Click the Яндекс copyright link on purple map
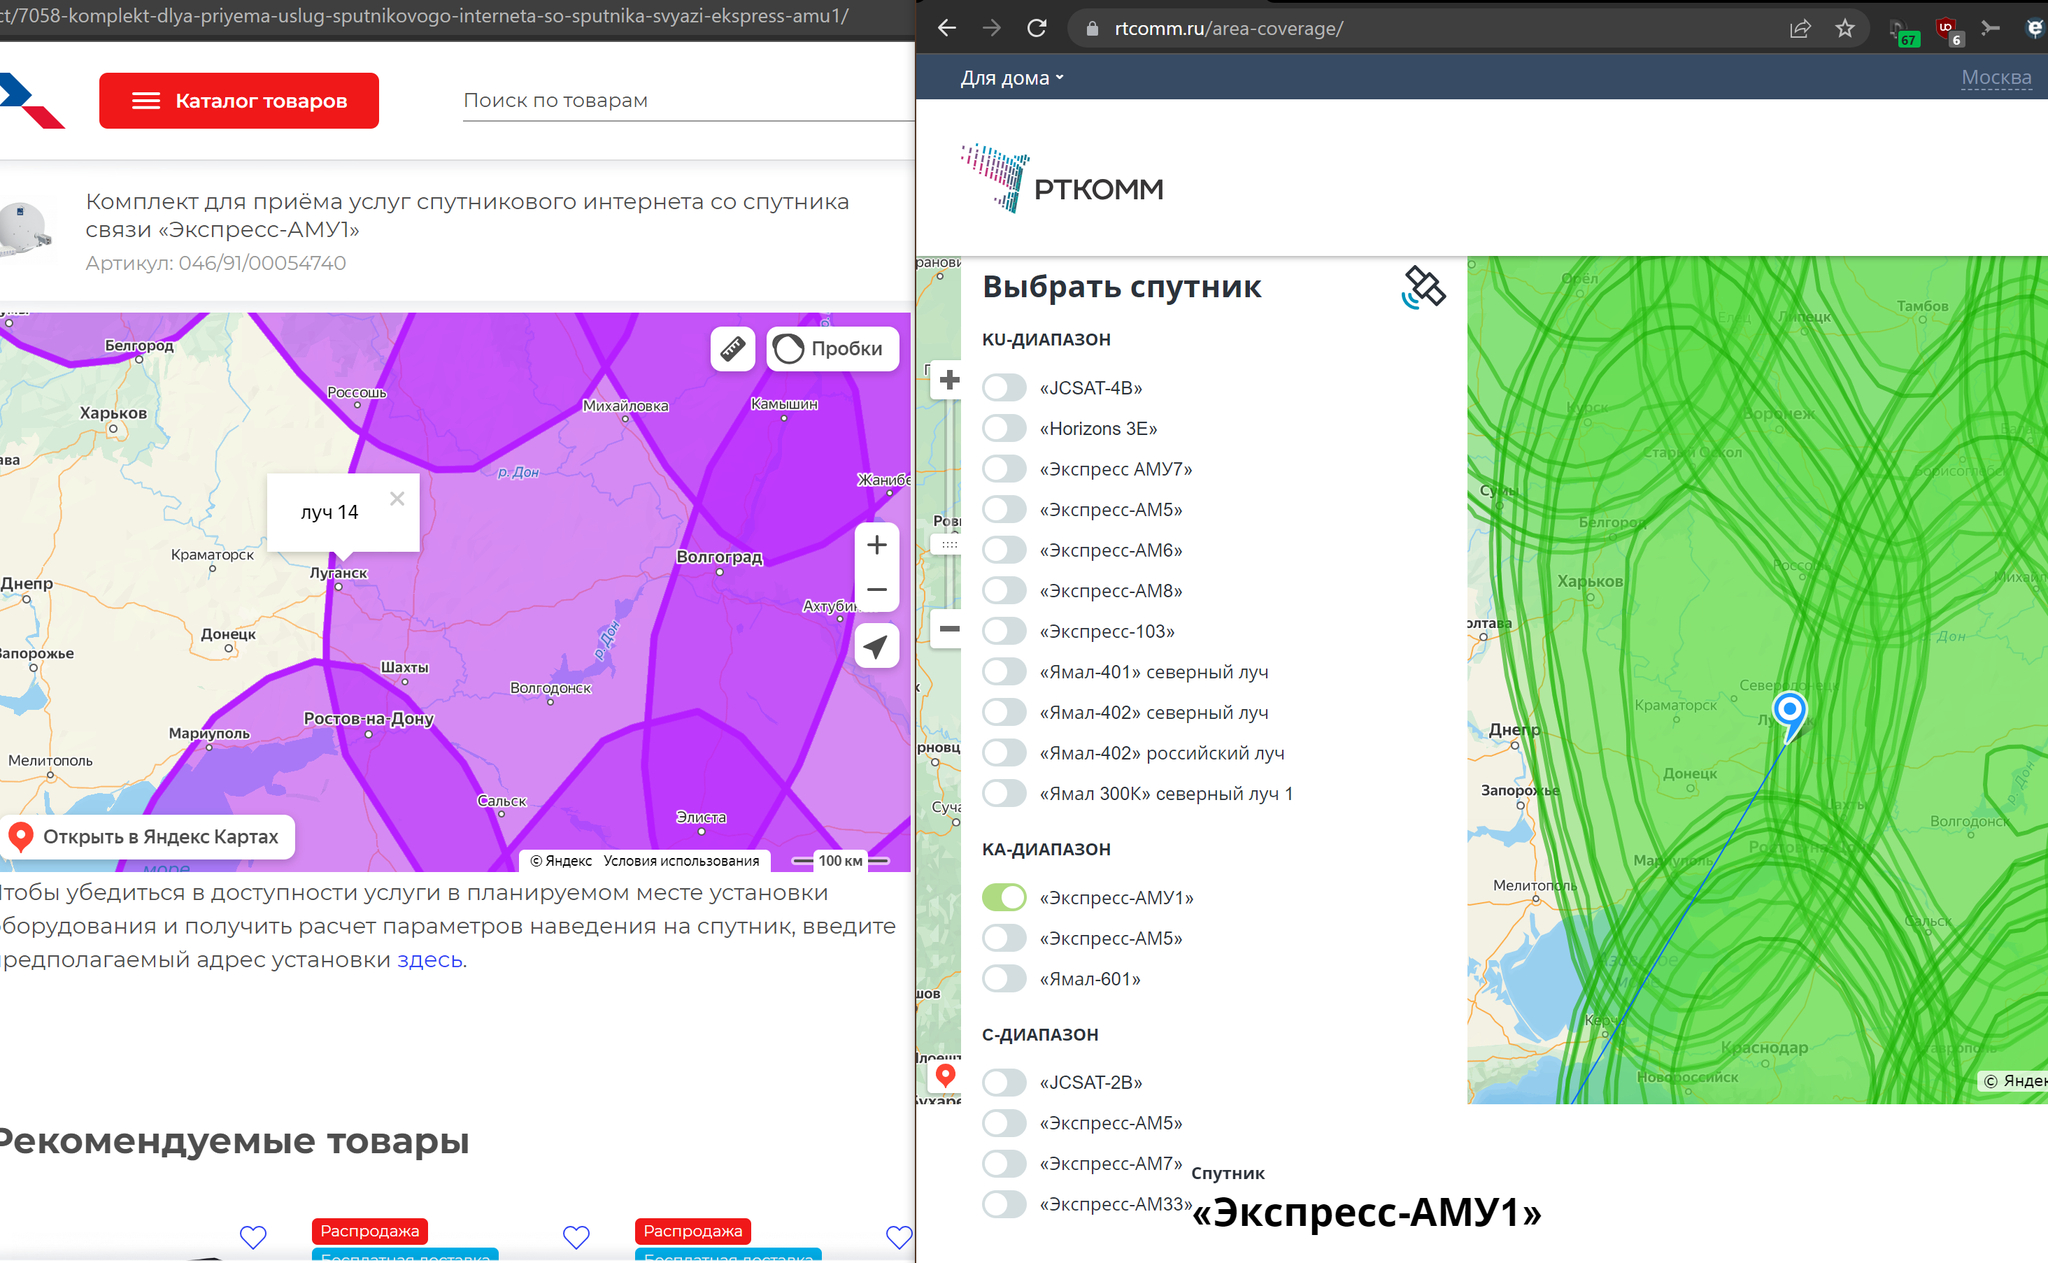The image size is (2048, 1263). 561,861
